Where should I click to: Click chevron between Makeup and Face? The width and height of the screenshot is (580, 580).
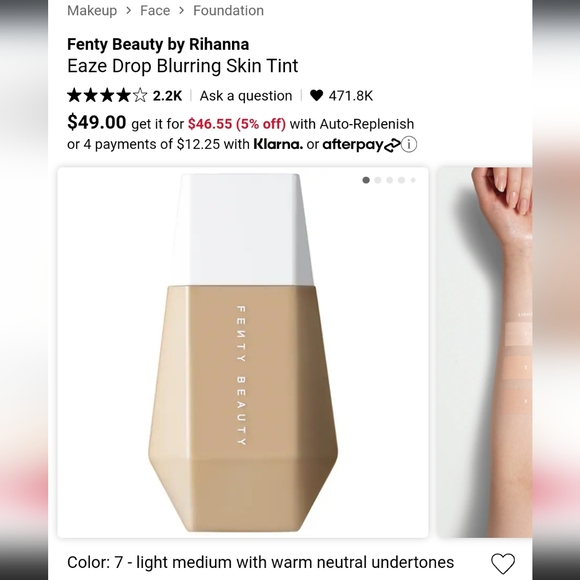point(128,10)
